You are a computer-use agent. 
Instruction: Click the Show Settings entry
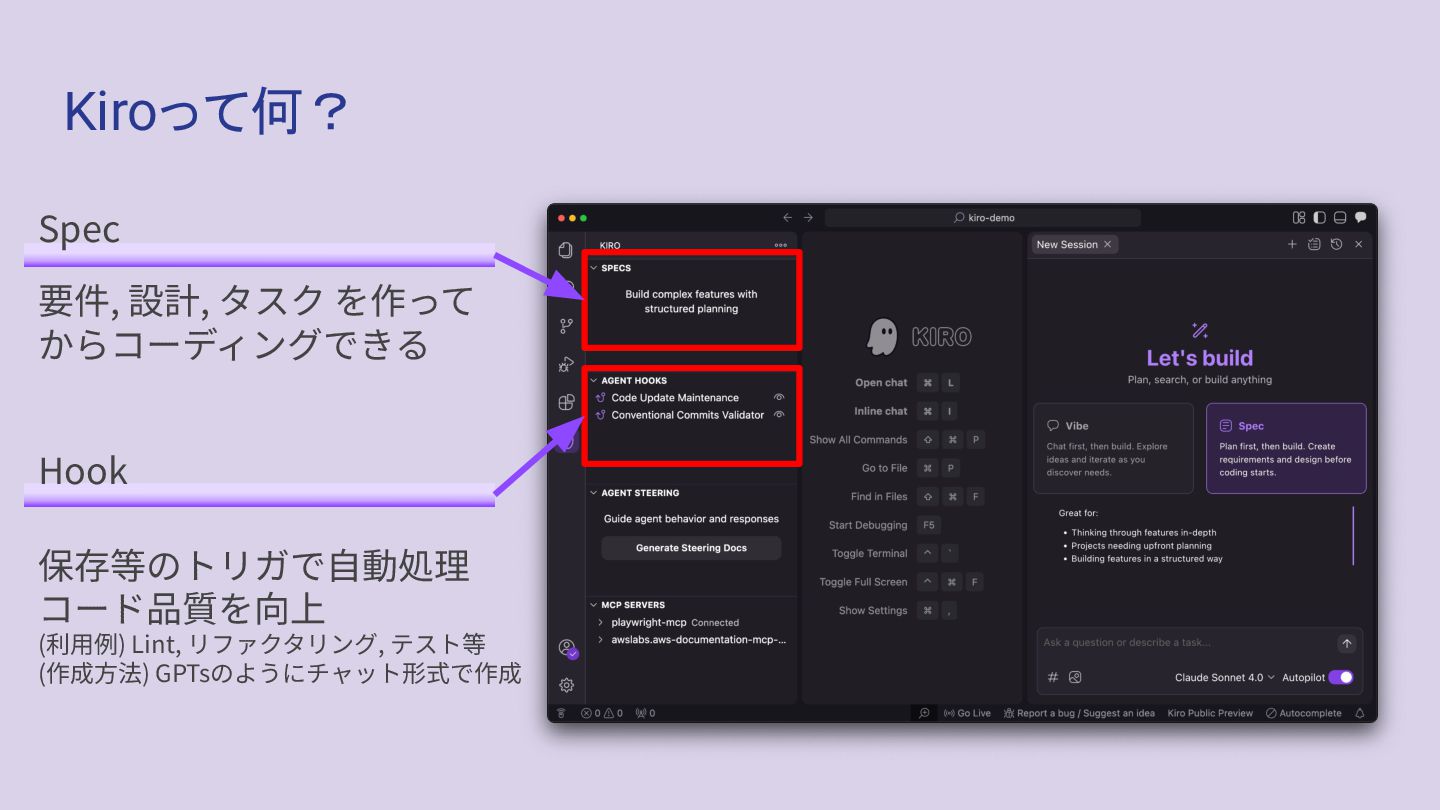point(898,610)
